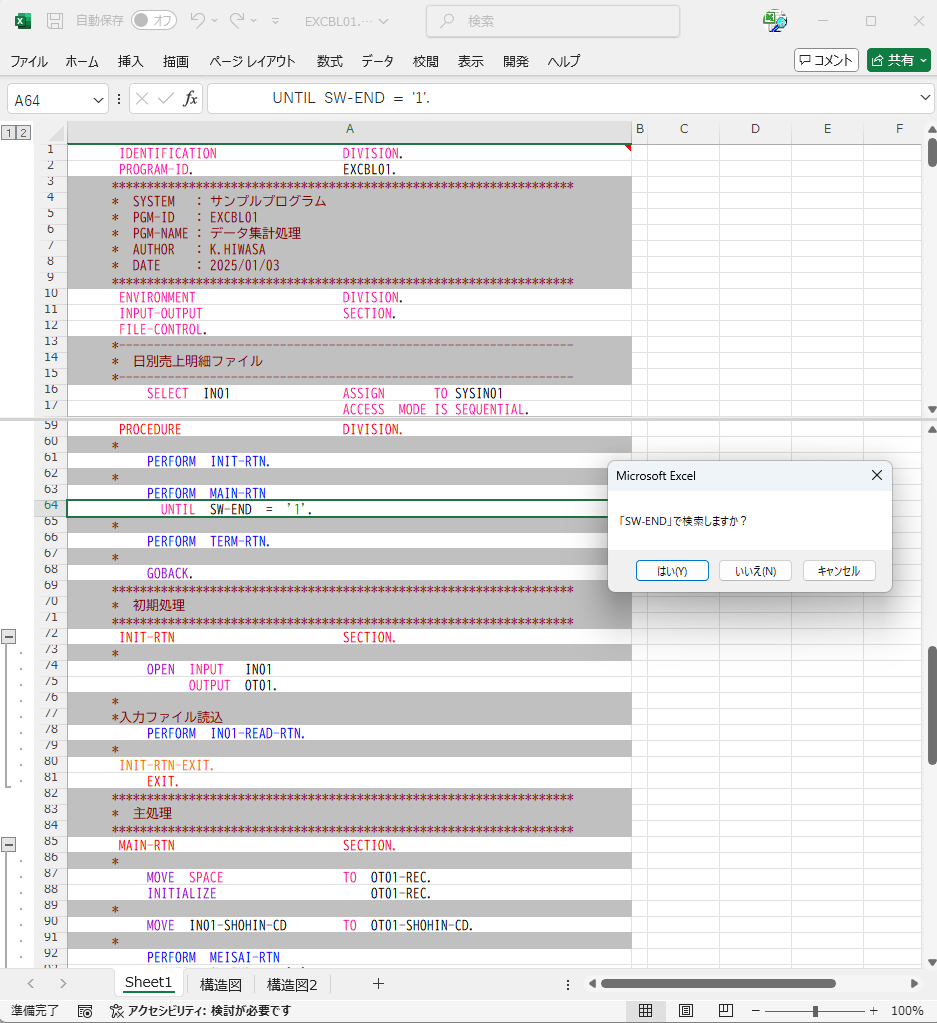
Task: Click the add new sheet plus icon
Action: coord(378,984)
